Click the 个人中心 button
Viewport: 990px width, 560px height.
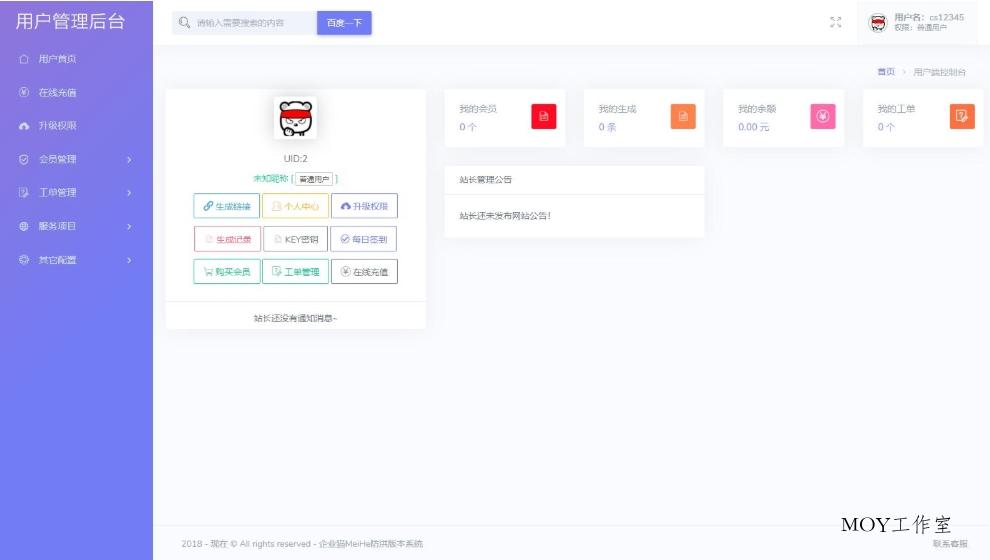pos(295,206)
